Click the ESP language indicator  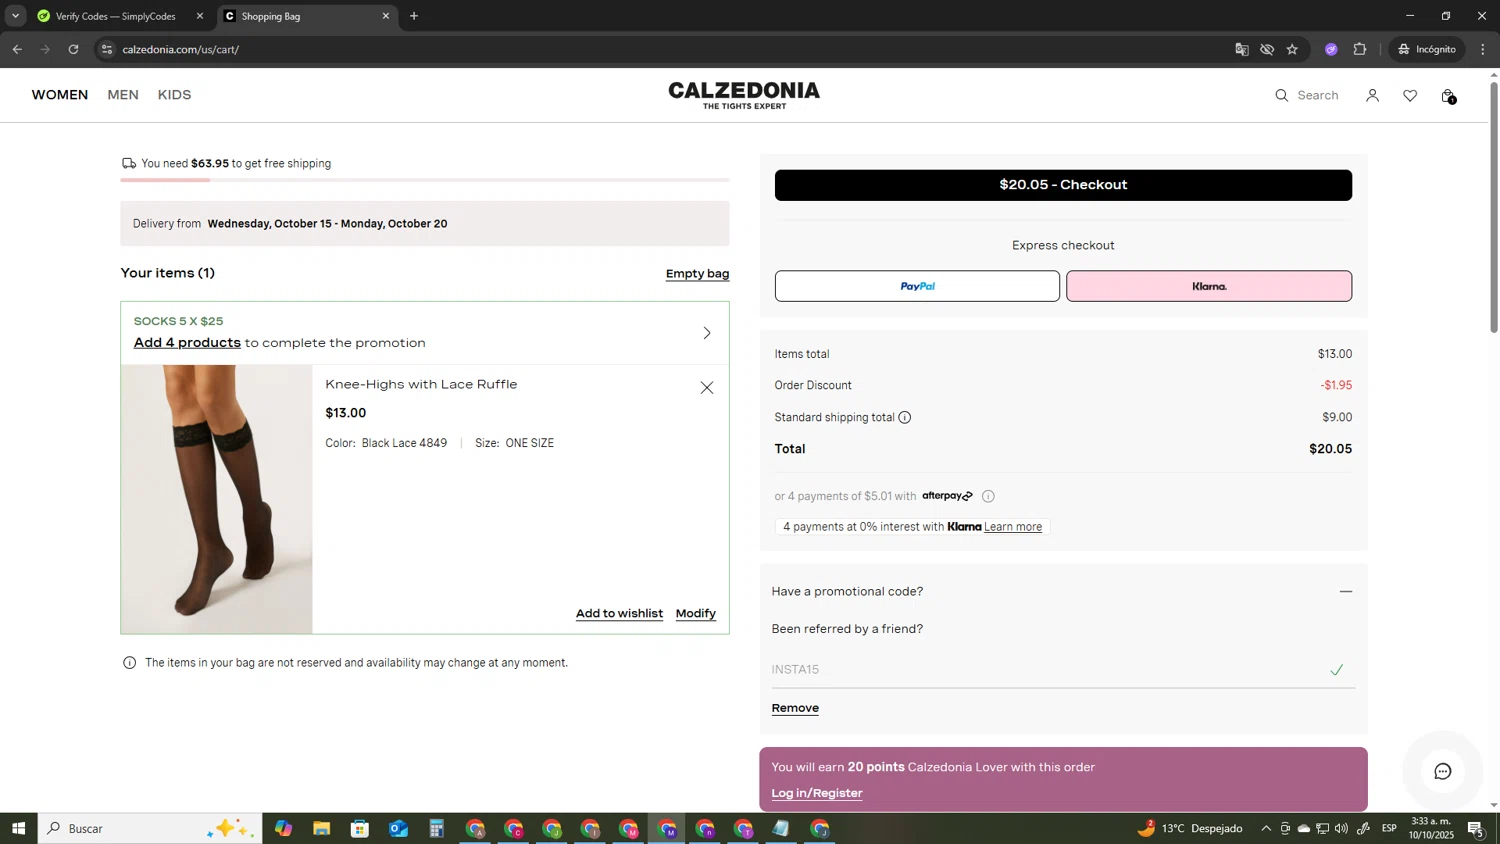coord(1389,828)
